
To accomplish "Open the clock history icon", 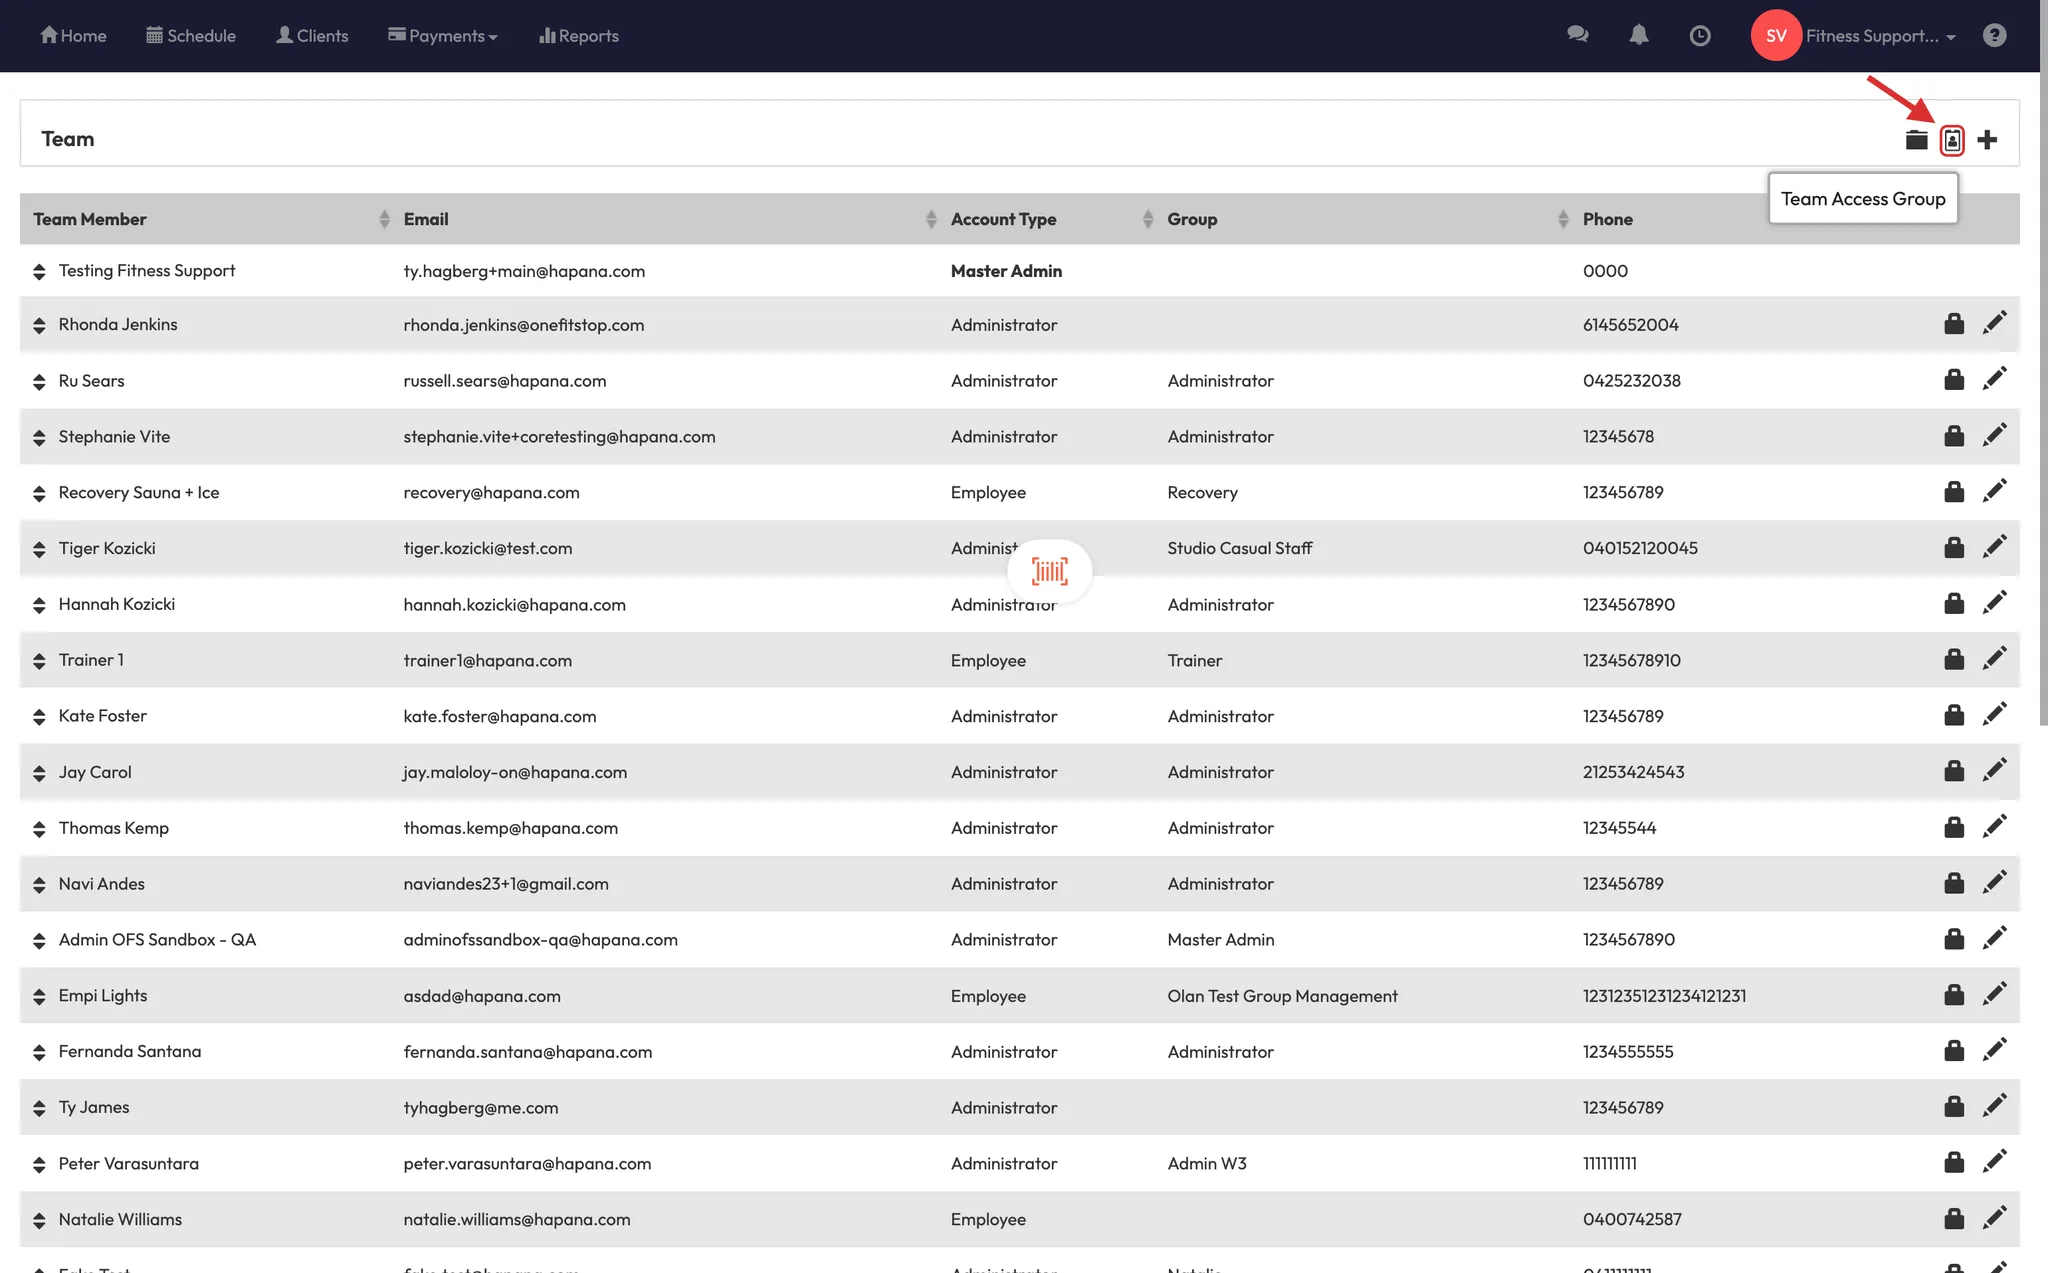I will click(1699, 36).
